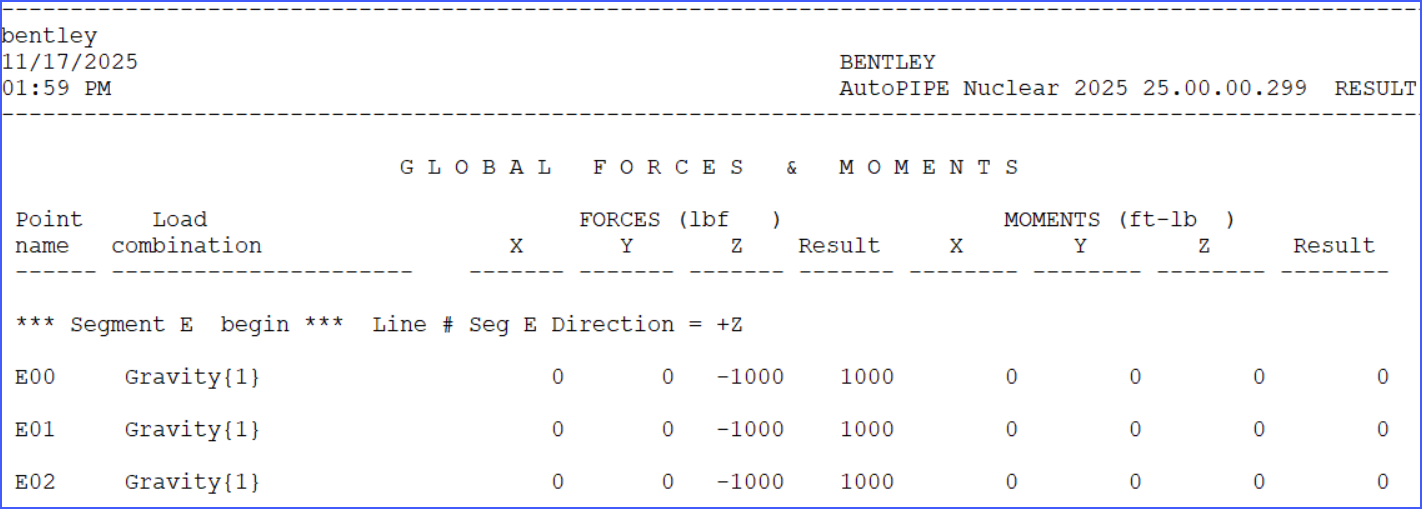Click the uppercase BENTLEY header title
The height and width of the screenshot is (509, 1422).
click(887, 62)
